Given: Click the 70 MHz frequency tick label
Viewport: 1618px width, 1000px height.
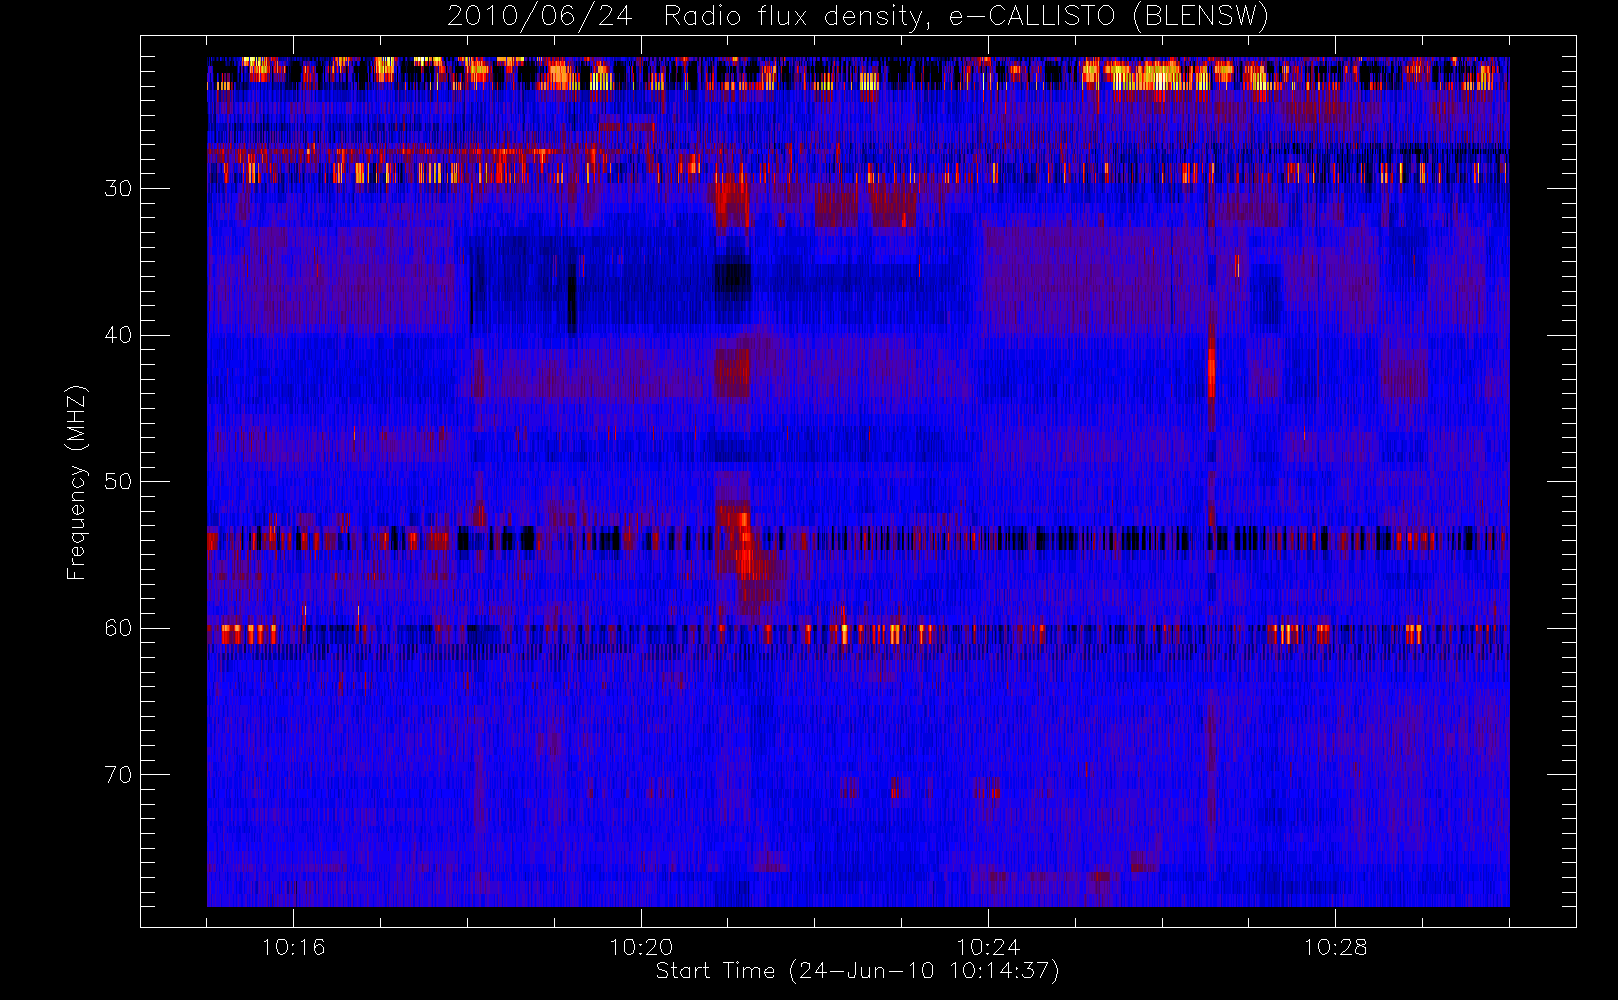Looking at the screenshot, I should point(118,775).
